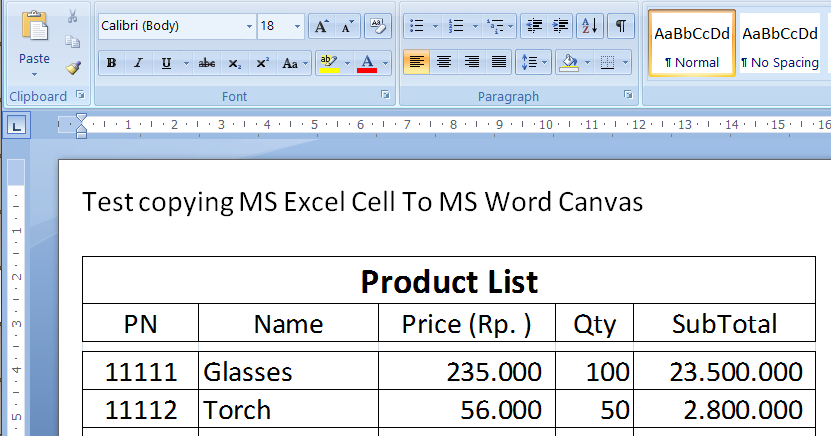
Task: Expand the font size dropdown arrow
Action: (297, 26)
